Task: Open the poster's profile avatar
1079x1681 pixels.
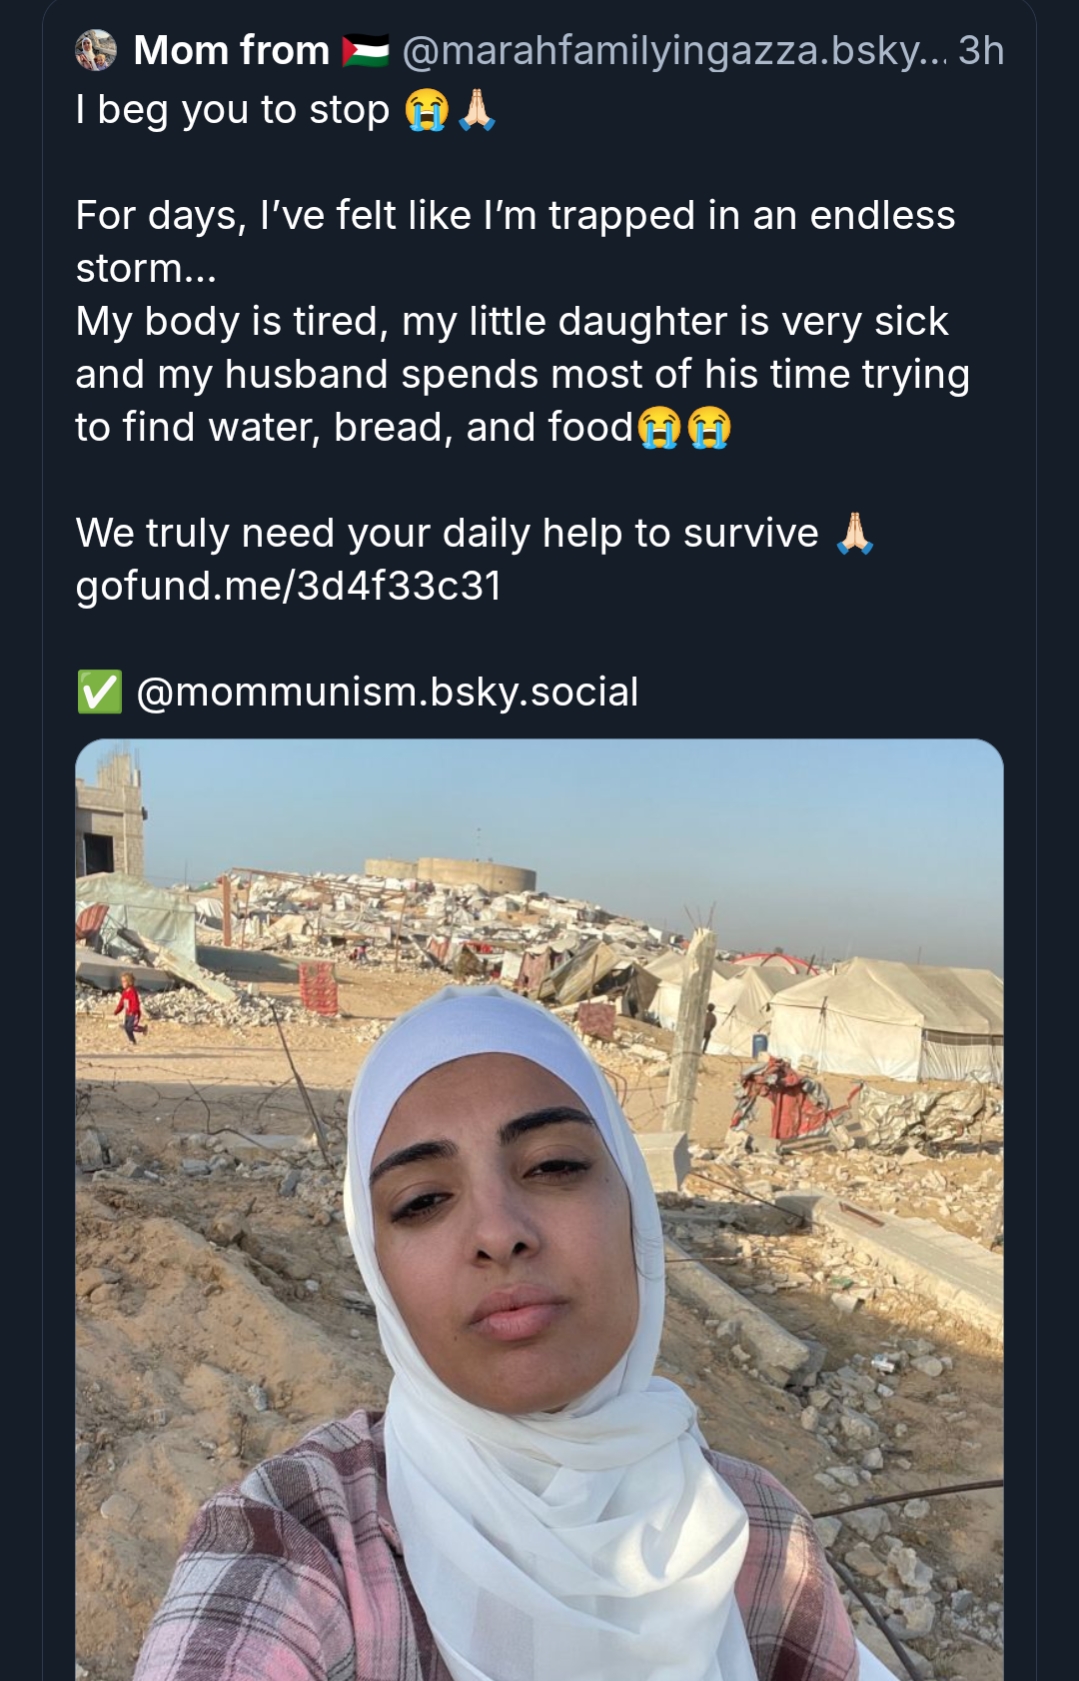Action: tap(96, 50)
